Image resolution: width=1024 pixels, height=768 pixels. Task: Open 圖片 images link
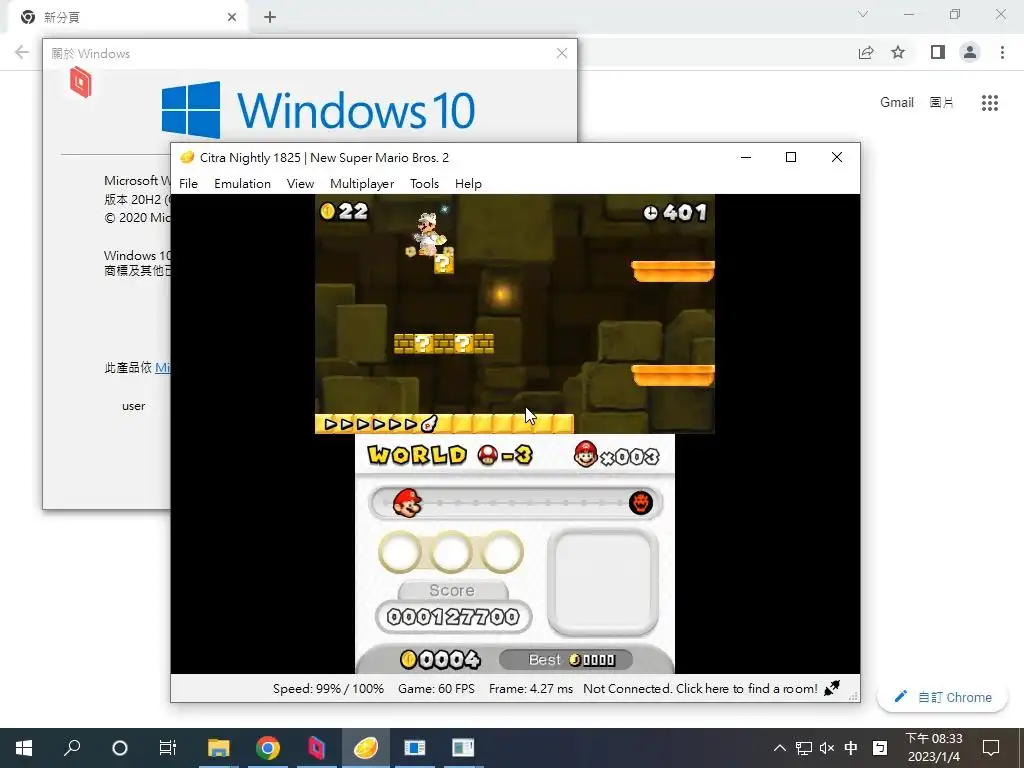[941, 103]
